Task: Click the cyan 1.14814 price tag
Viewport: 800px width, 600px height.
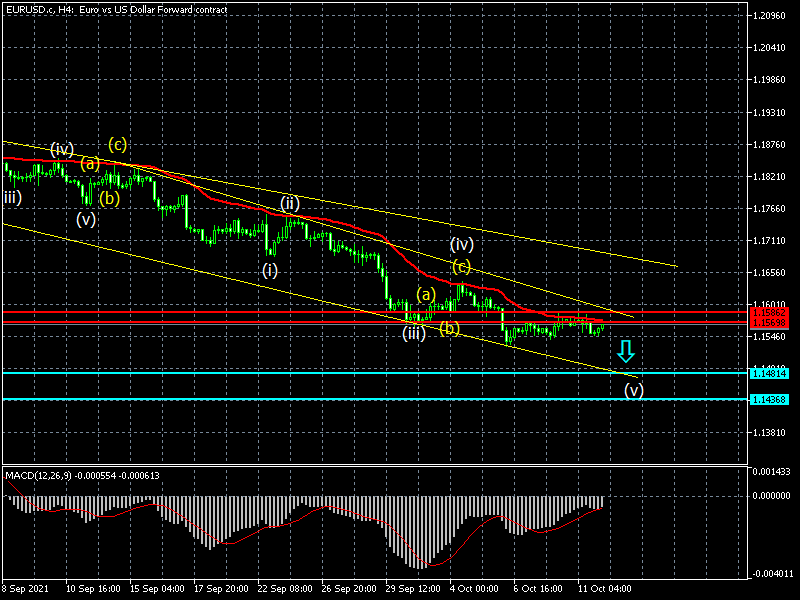Action: [775, 373]
